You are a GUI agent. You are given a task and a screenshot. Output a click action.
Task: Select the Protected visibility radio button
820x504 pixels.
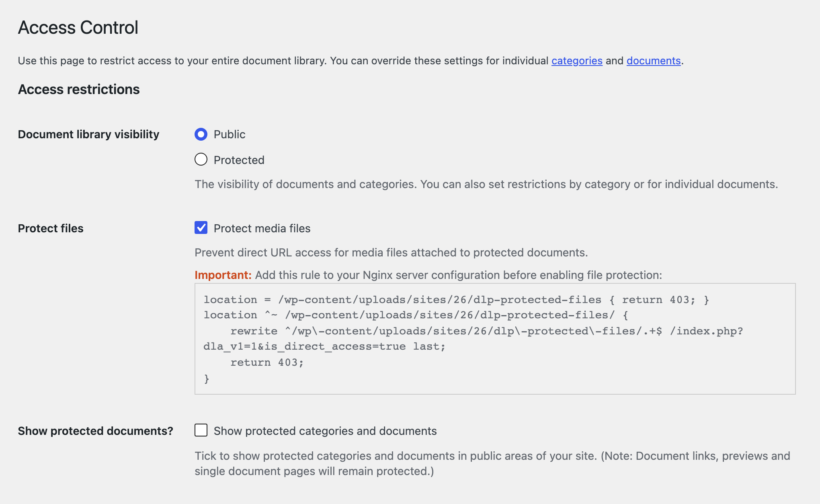coord(201,159)
